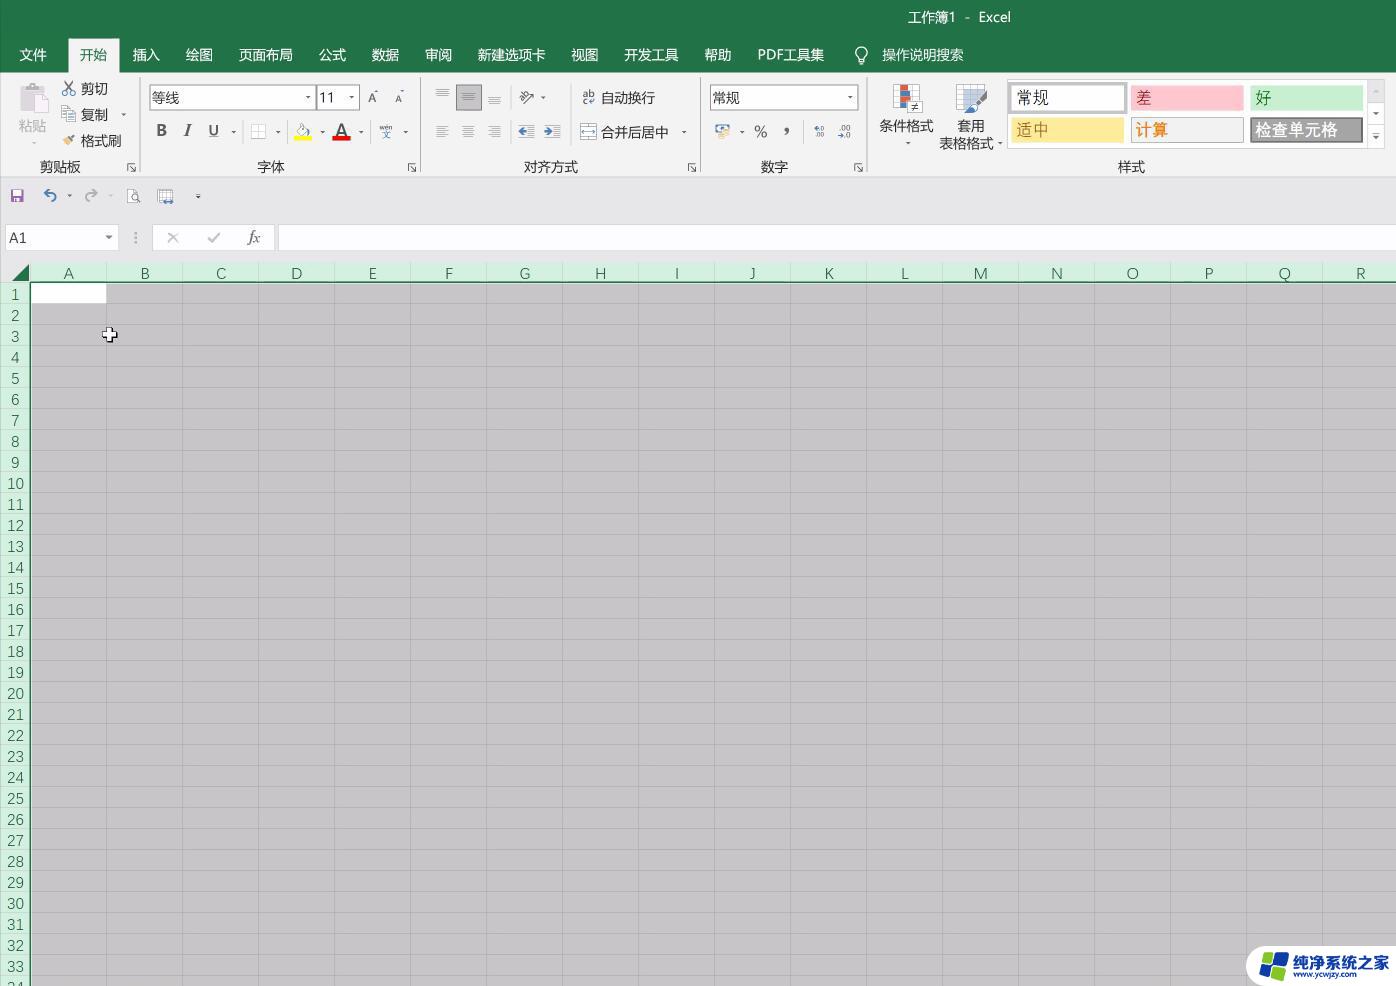This screenshot has height=986, width=1396.
Task: Click the decrease decimal places icon
Action: [845, 131]
